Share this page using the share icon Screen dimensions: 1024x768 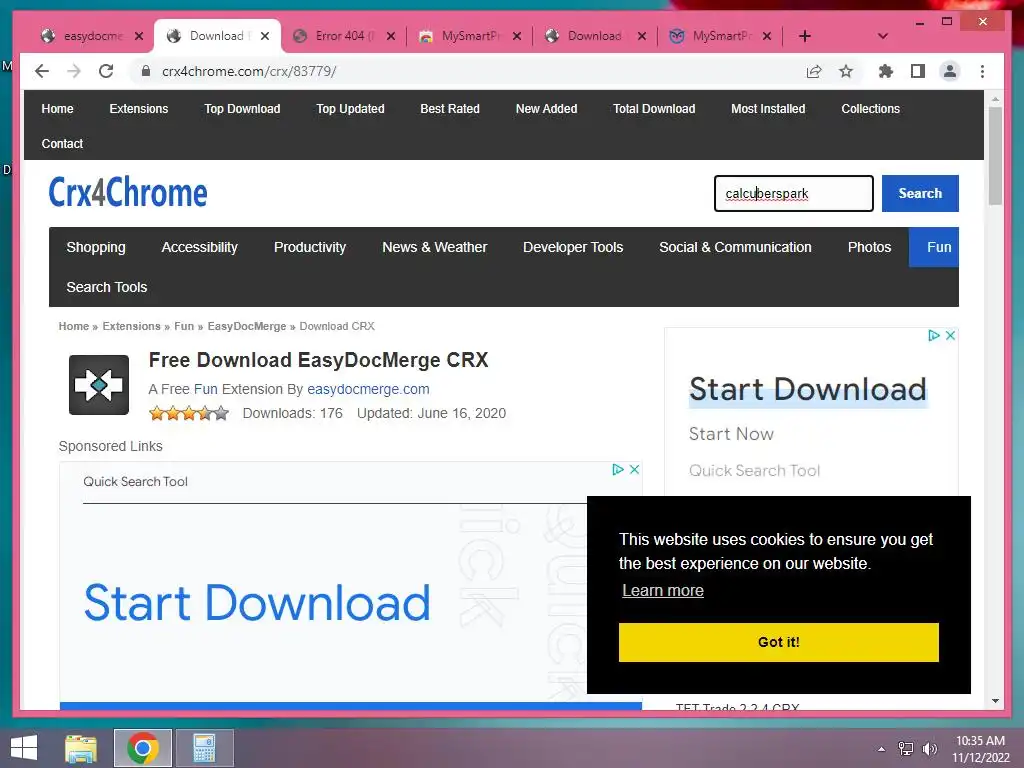(814, 71)
